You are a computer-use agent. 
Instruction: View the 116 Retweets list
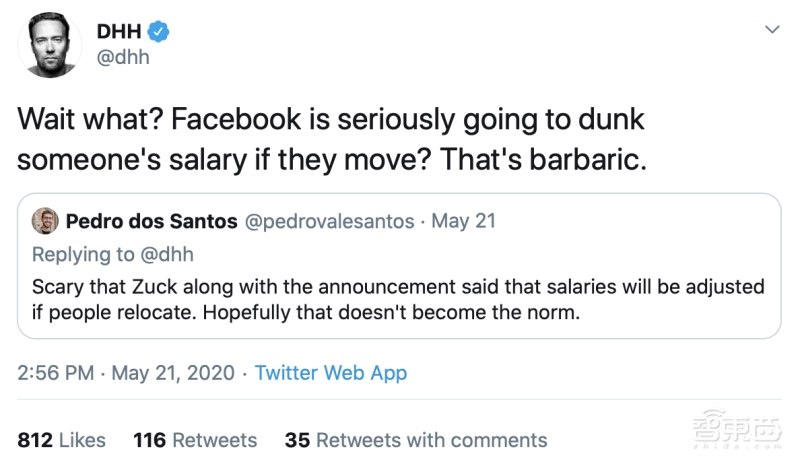194,440
